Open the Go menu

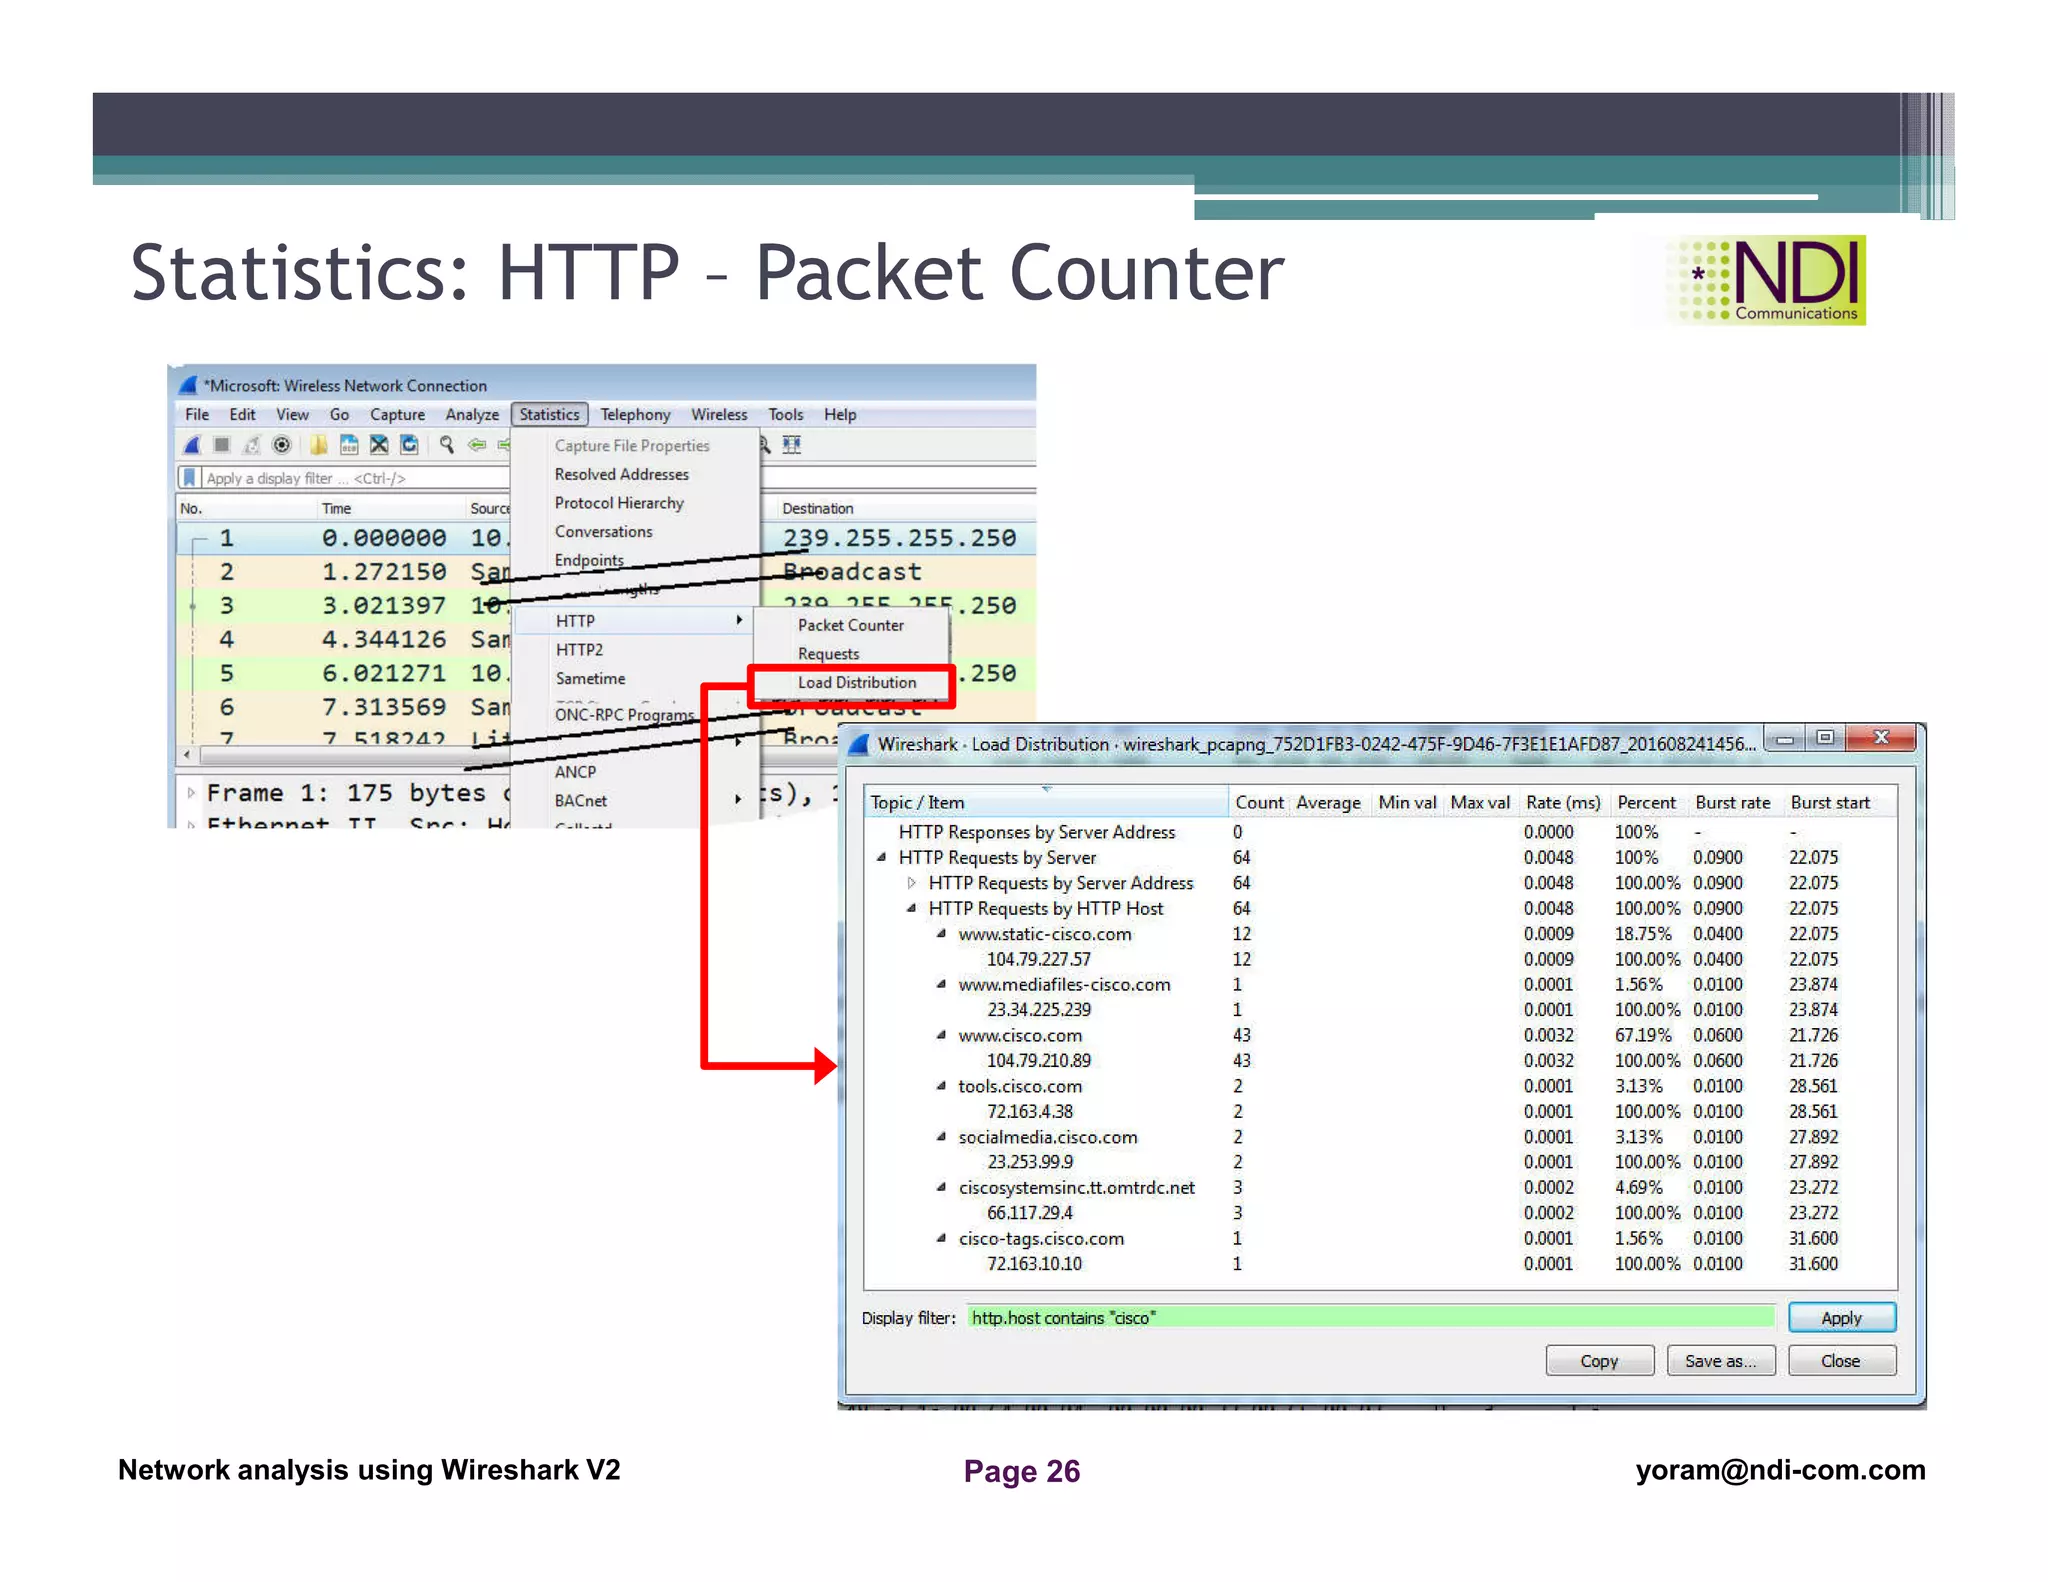tap(339, 414)
